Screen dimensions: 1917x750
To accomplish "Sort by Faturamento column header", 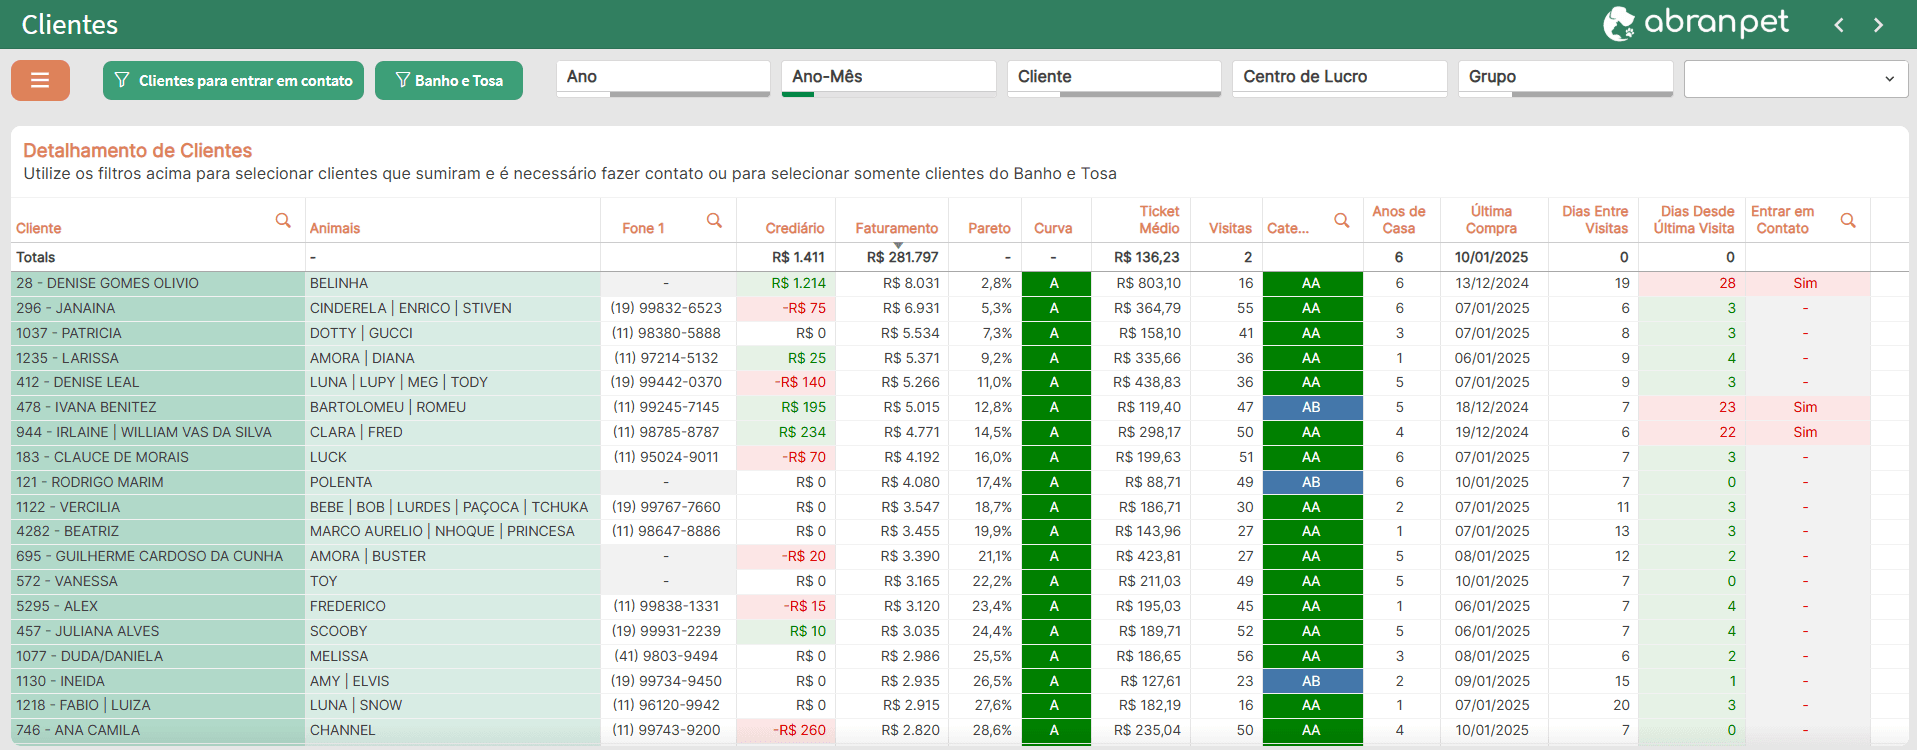I will coord(896,228).
